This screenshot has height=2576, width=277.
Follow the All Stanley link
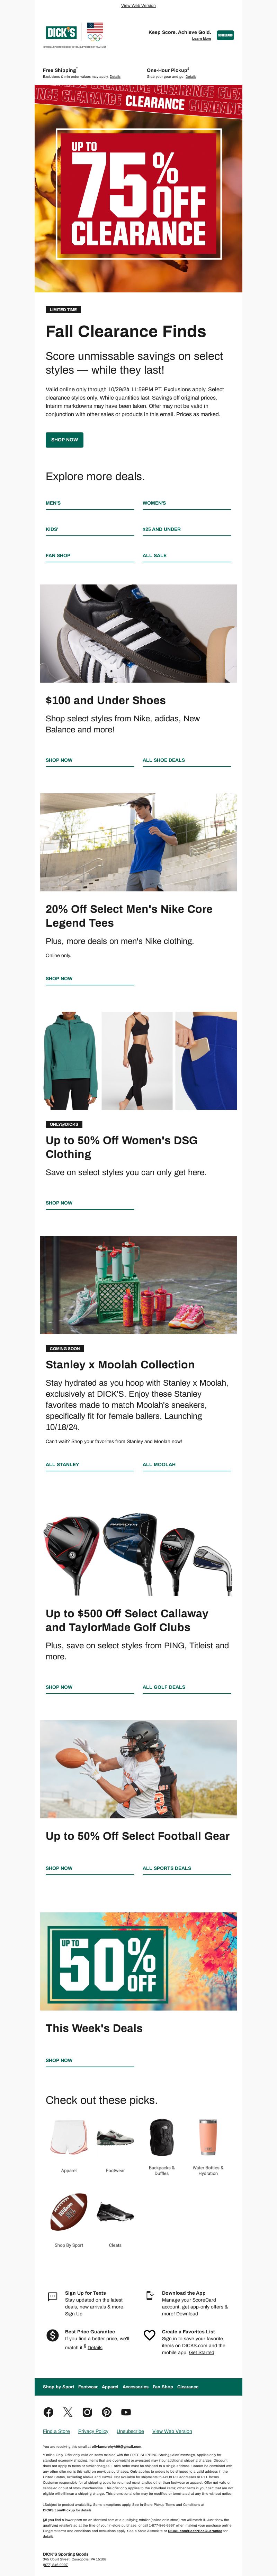point(62,1464)
